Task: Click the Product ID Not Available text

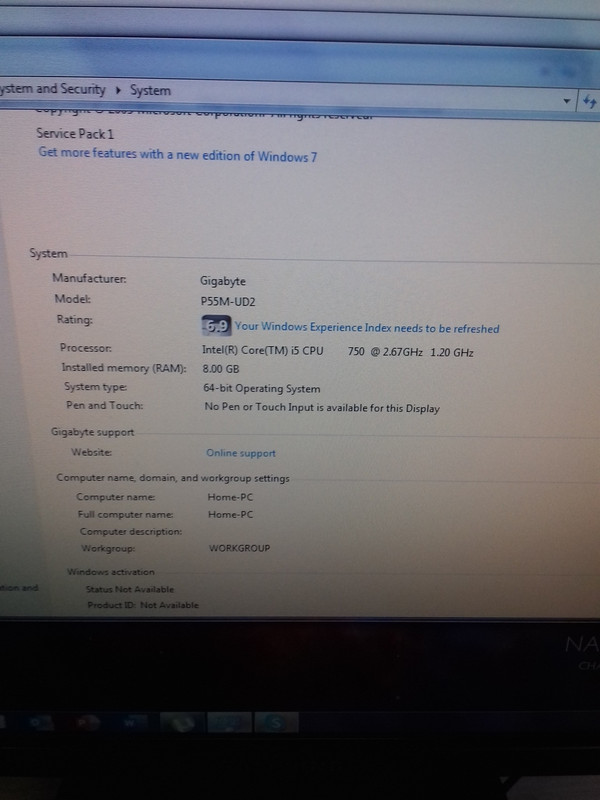Action: (x=143, y=605)
